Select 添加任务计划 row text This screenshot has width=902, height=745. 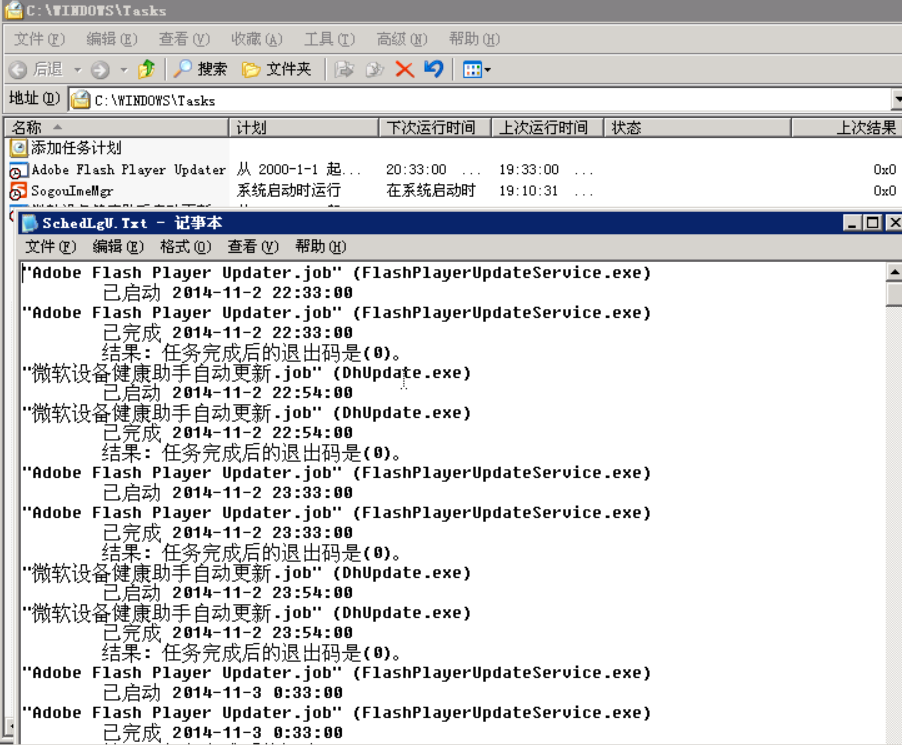pyautogui.click(x=76, y=148)
